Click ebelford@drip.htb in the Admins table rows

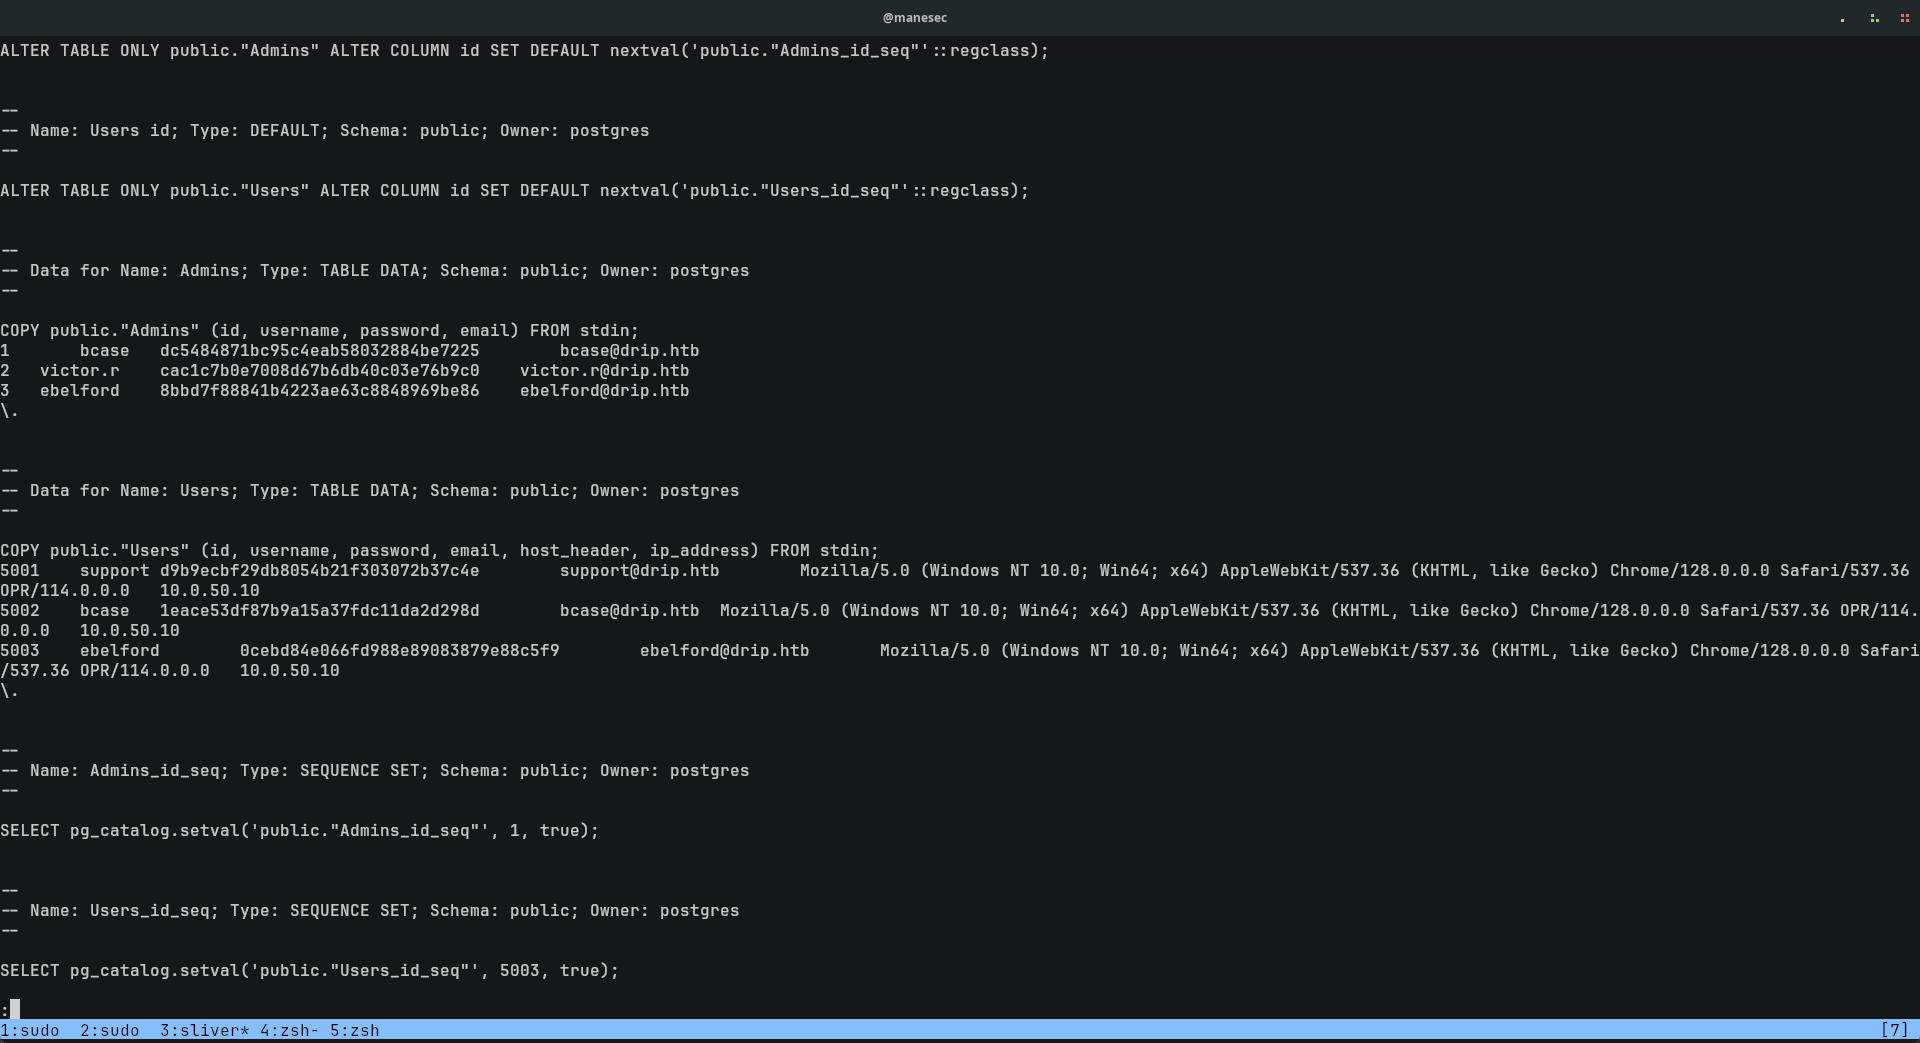pos(604,391)
